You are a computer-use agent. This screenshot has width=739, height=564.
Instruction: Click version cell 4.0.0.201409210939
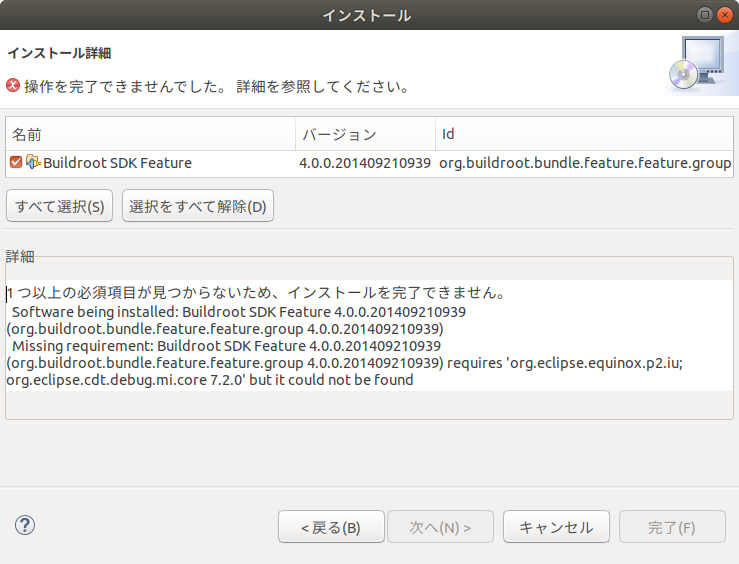click(x=365, y=163)
